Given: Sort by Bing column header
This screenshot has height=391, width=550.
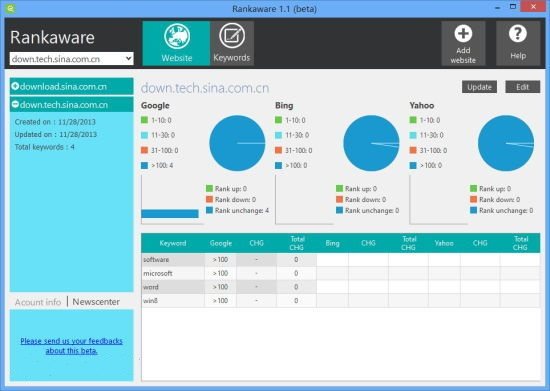Looking at the screenshot, I should (x=332, y=243).
